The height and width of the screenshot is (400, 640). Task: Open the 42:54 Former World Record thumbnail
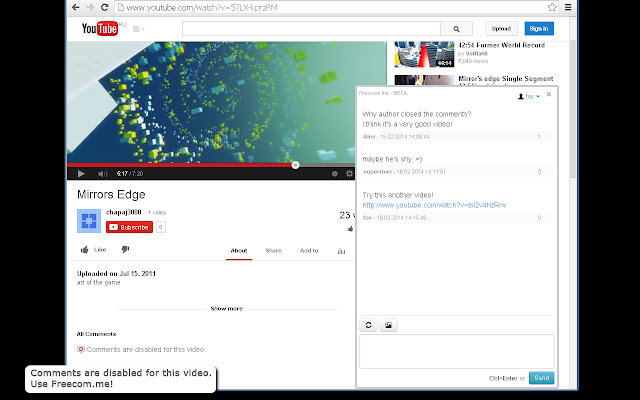[x=424, y=54]
